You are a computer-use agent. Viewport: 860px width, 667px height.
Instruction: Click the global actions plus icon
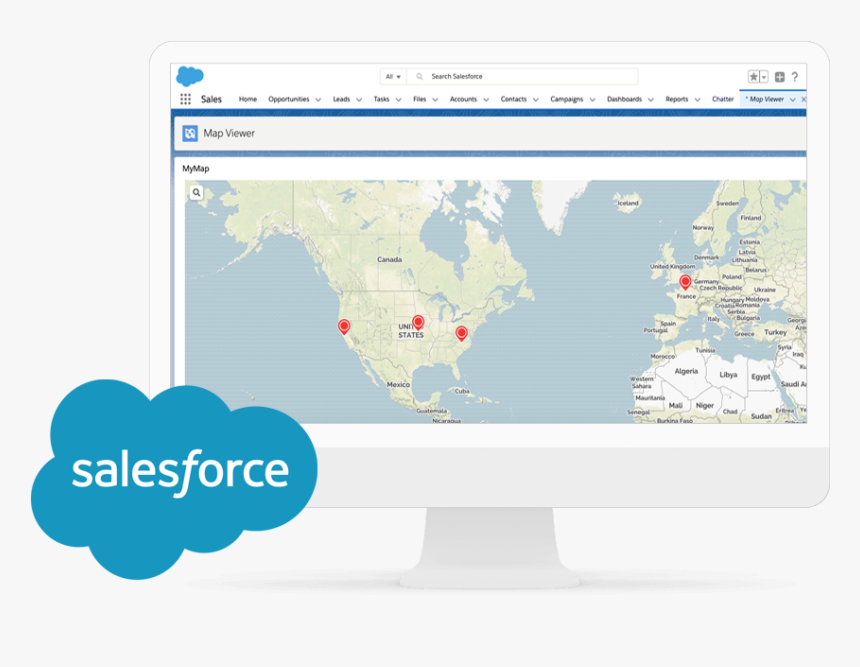(x=779, y=77)
